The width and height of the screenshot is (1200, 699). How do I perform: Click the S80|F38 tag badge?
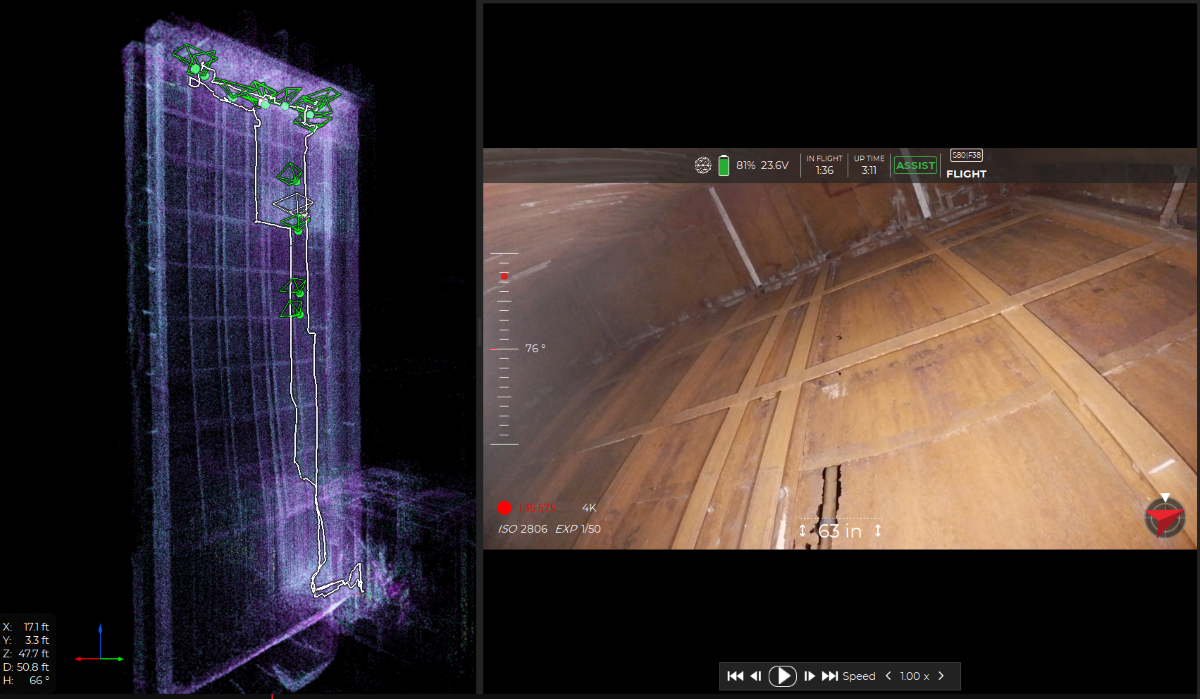click(966, 155)
